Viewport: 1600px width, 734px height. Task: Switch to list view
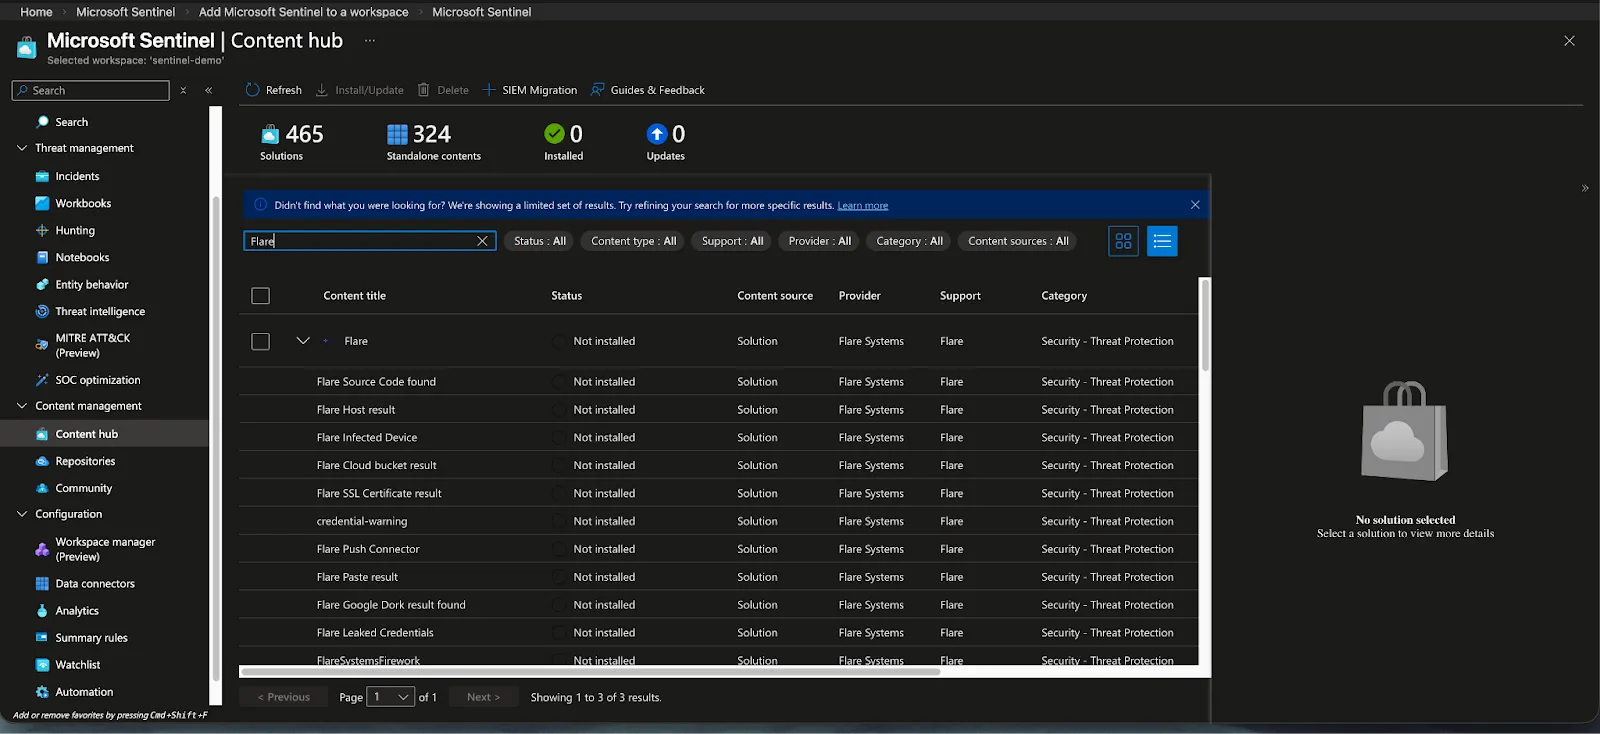1162,241
